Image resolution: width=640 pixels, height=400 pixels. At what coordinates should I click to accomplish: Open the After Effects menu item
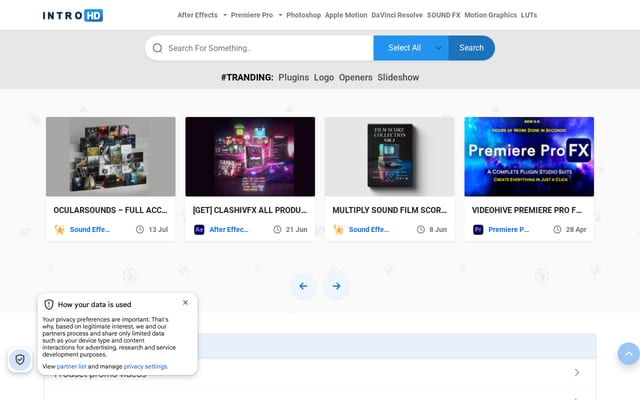tap(197, 15)
